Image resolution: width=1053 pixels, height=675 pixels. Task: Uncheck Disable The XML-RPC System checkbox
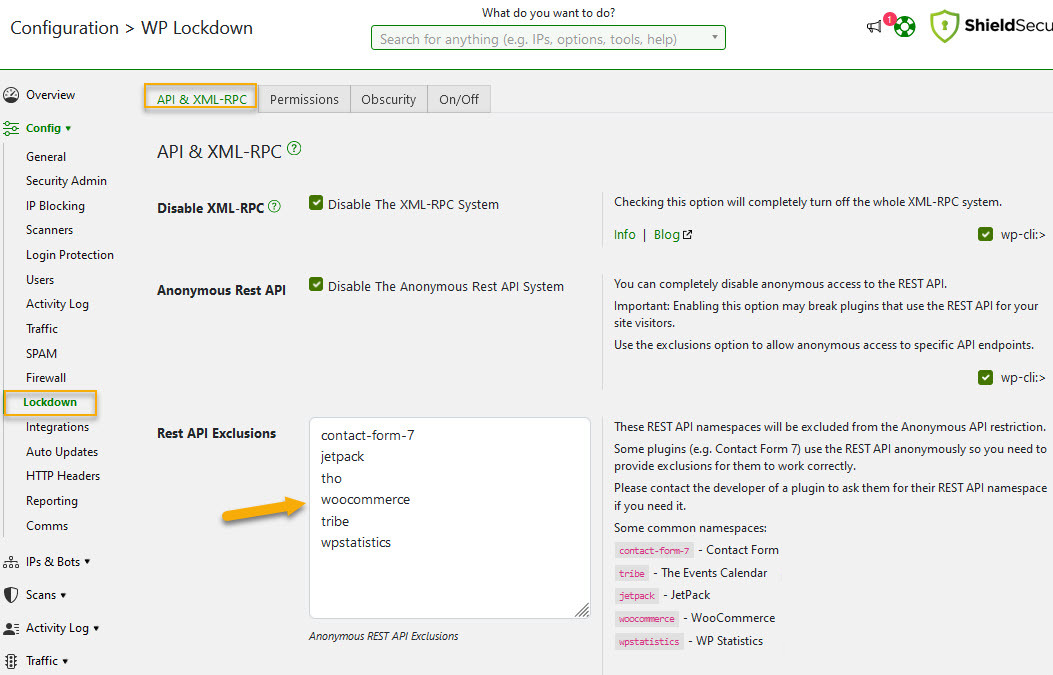pyautogui.click(x=316, y=203)
